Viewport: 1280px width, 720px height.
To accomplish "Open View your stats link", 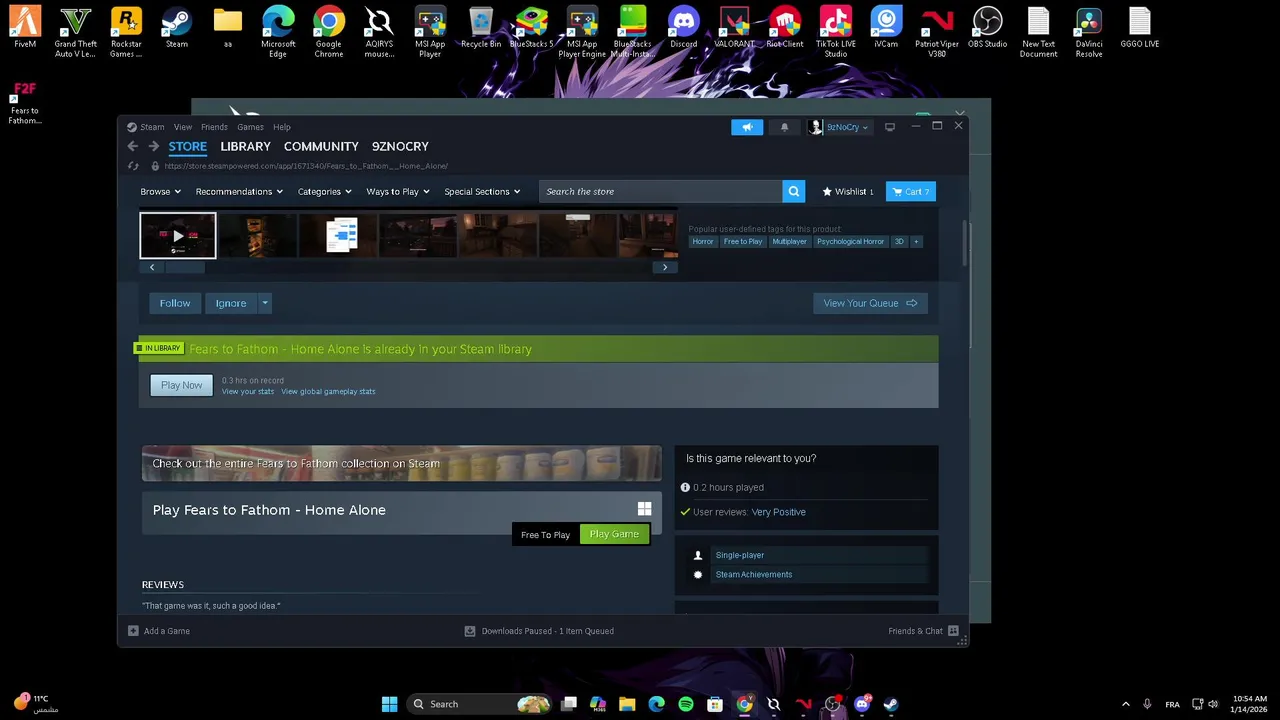I will coord(248,391).
